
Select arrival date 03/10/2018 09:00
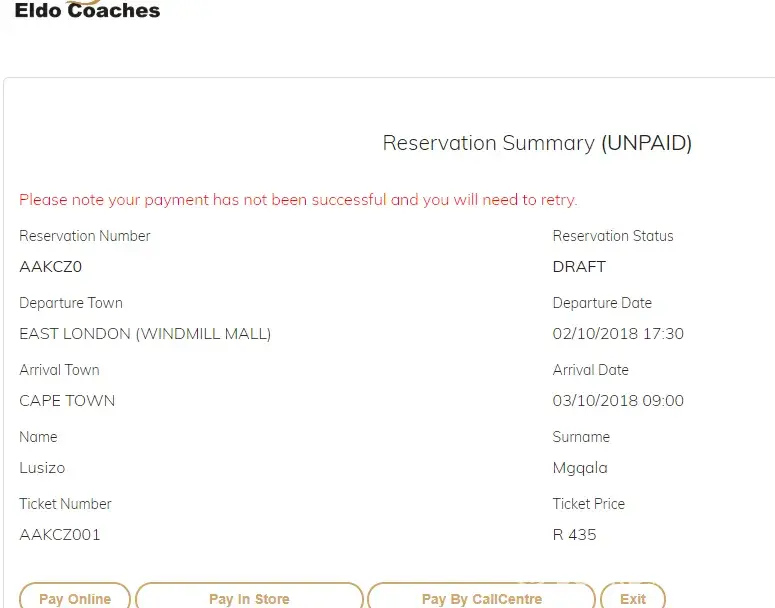tap(618, 401)
